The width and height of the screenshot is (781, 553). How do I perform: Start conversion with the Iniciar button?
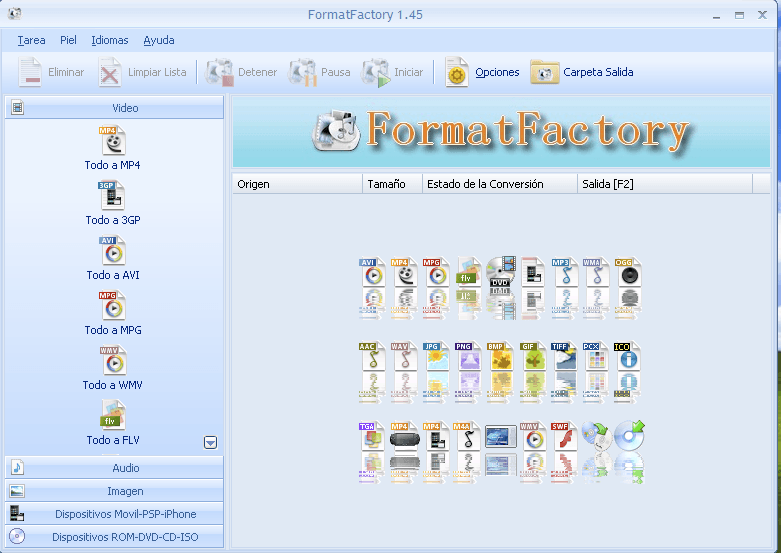pyautogui.click(x=392, y=72)
